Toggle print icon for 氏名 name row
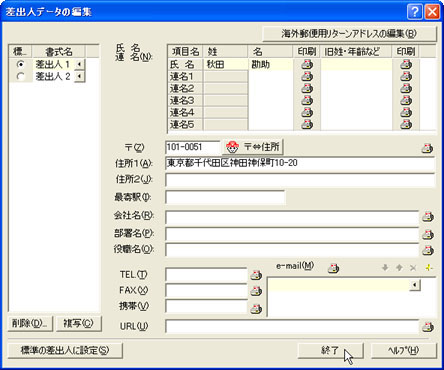This screenshot has width=444, height=370. pyautogui.click(x=307, y=64)
